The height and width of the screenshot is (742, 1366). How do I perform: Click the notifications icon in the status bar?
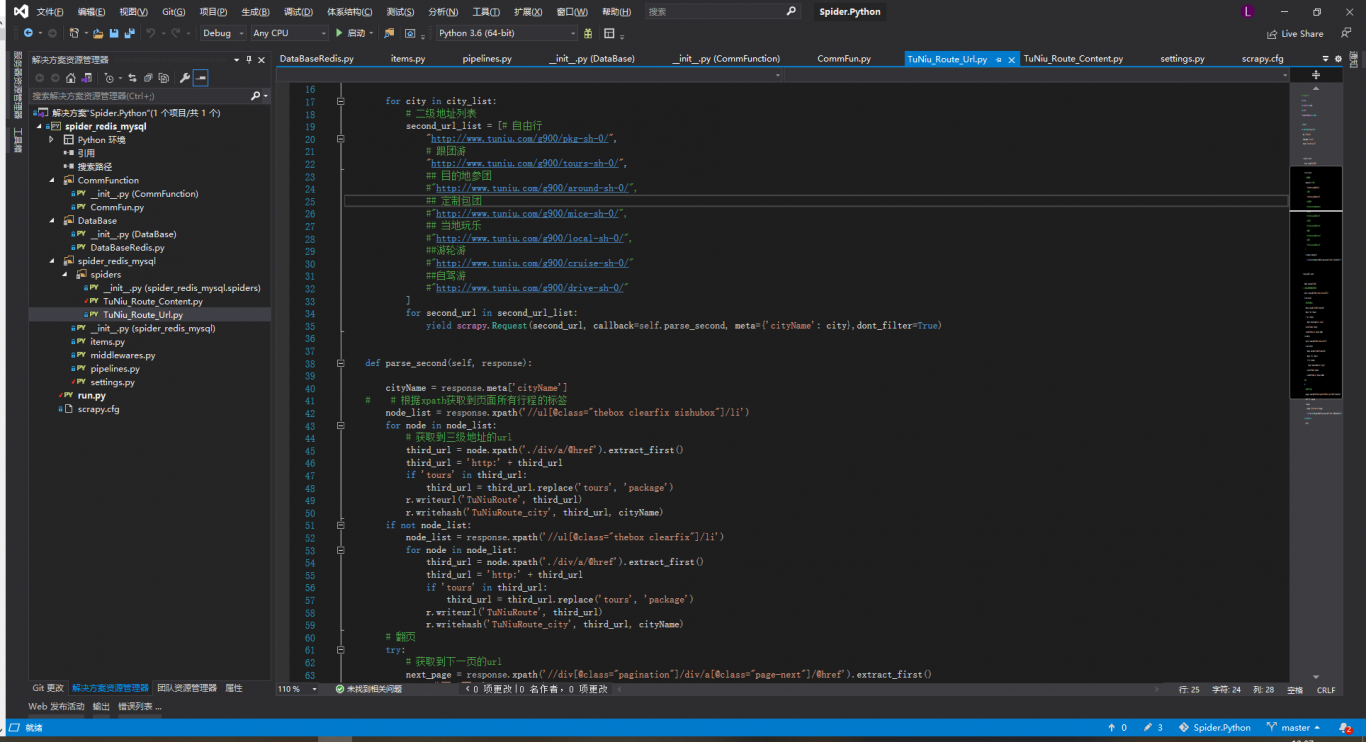point(1346,728)
